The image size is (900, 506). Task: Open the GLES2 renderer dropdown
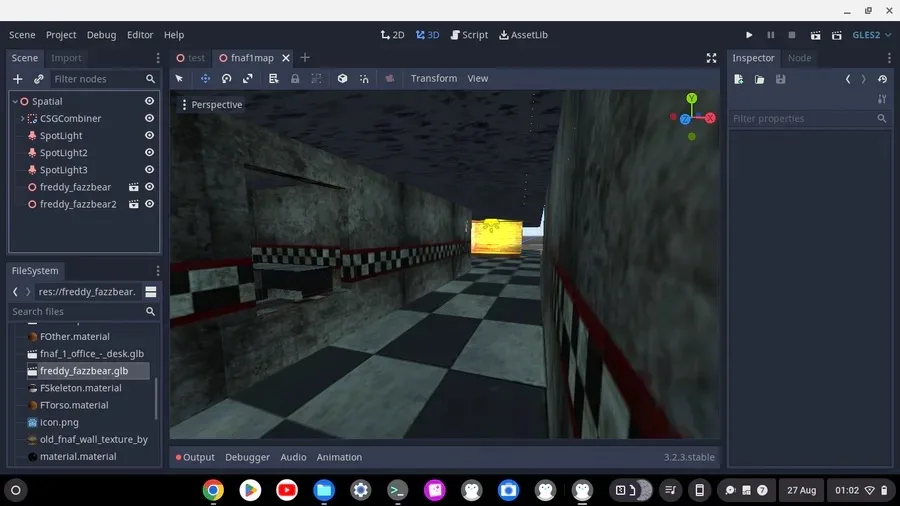(871, 35)
